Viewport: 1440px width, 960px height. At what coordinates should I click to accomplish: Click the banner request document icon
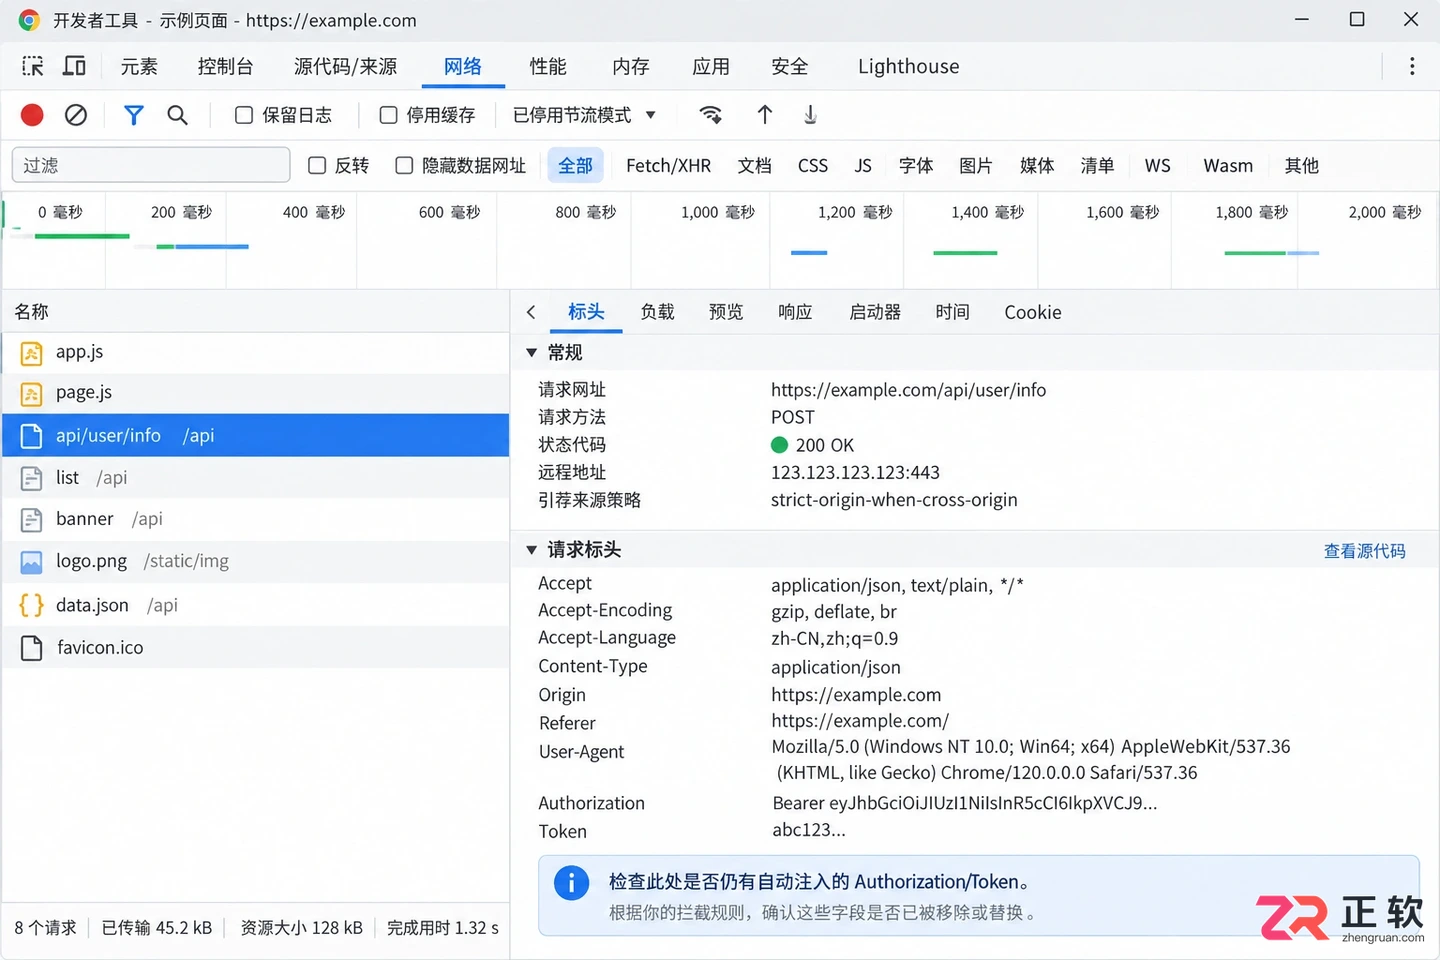click(32, 520)
